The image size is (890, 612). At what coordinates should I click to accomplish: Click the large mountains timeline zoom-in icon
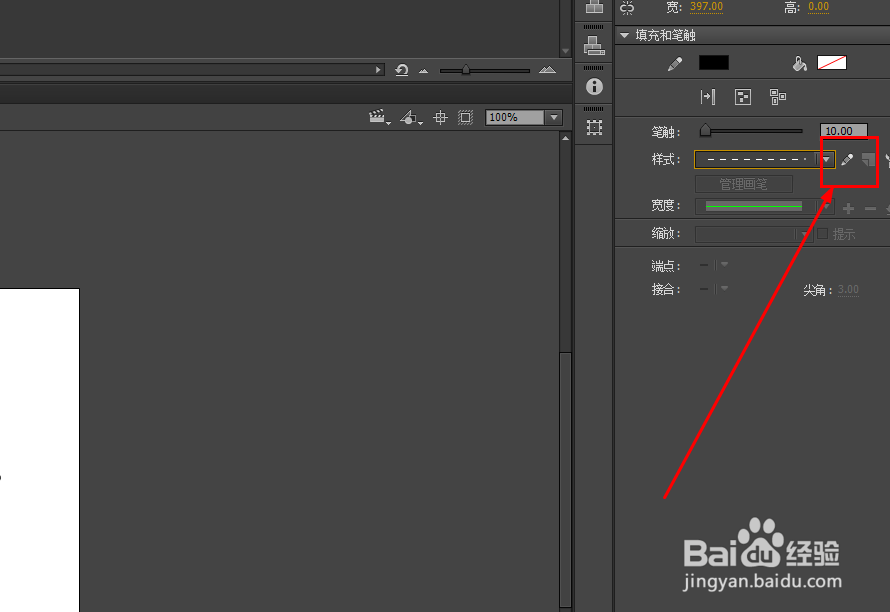(547, 70)
